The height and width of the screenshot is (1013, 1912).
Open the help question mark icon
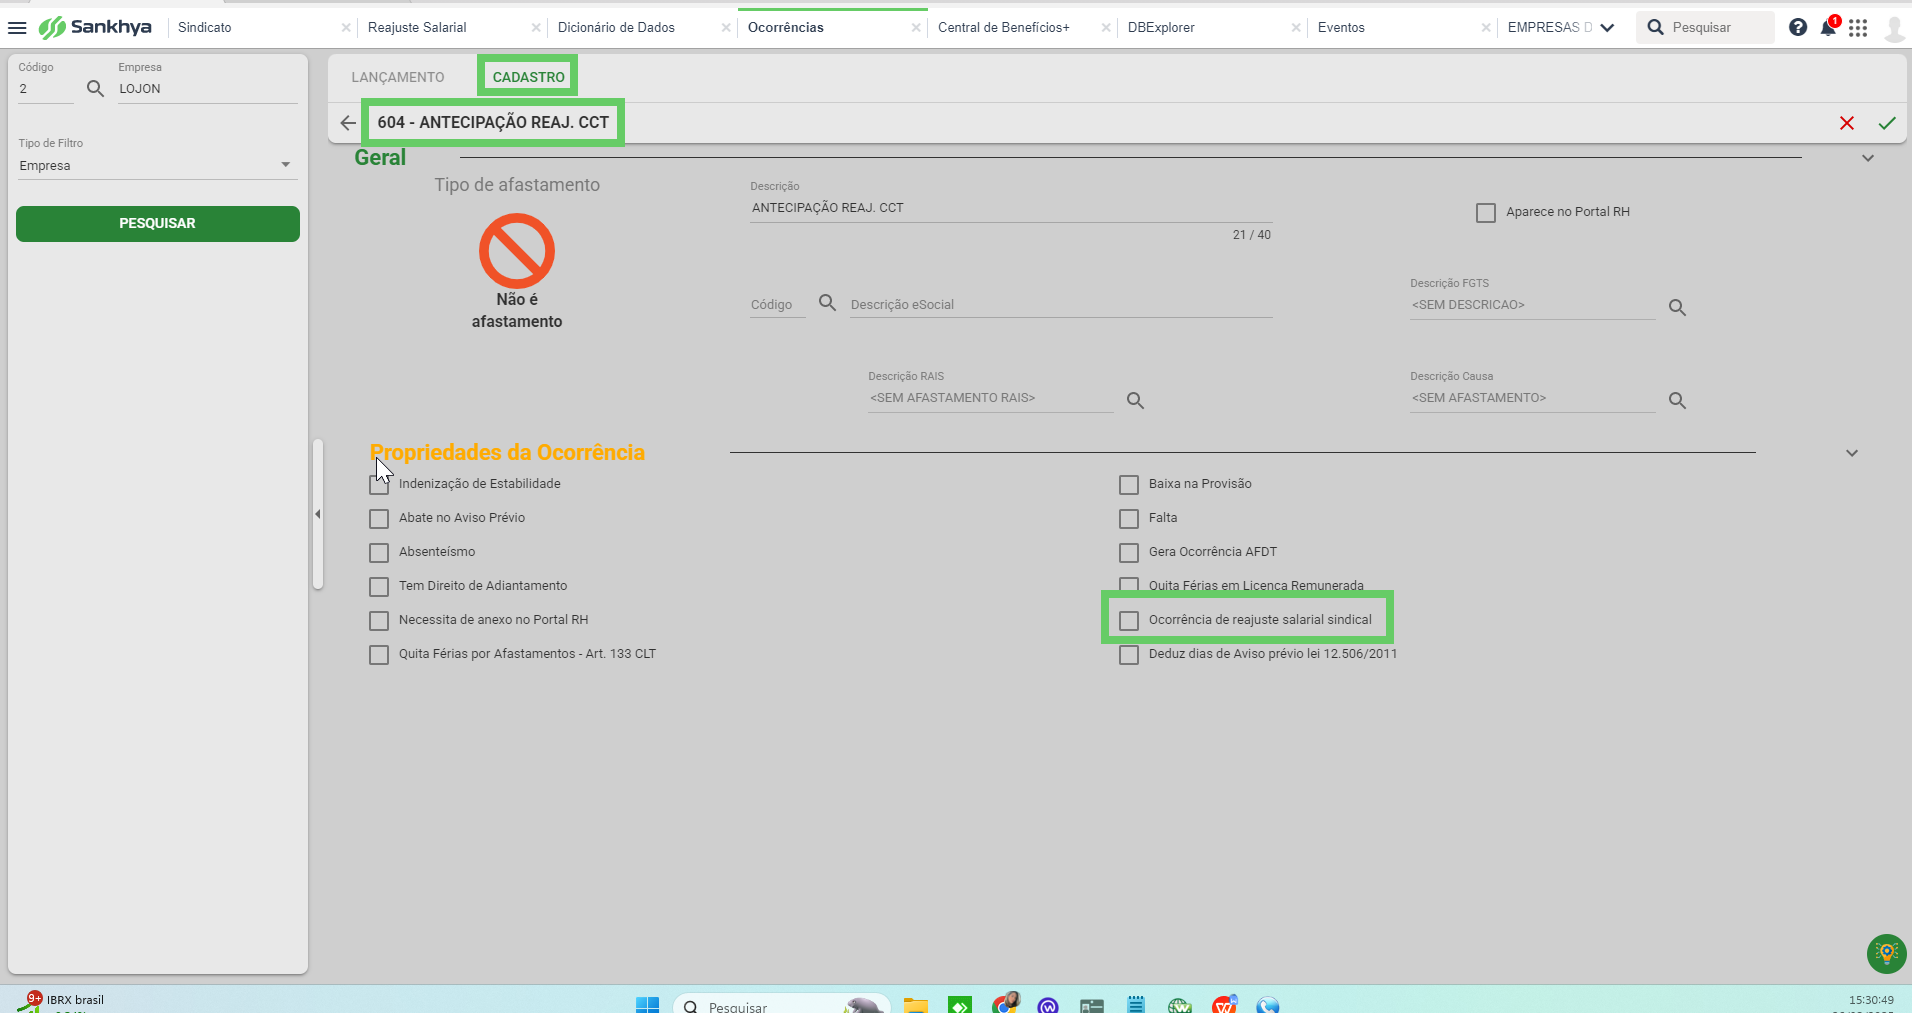click(1798, 27)
